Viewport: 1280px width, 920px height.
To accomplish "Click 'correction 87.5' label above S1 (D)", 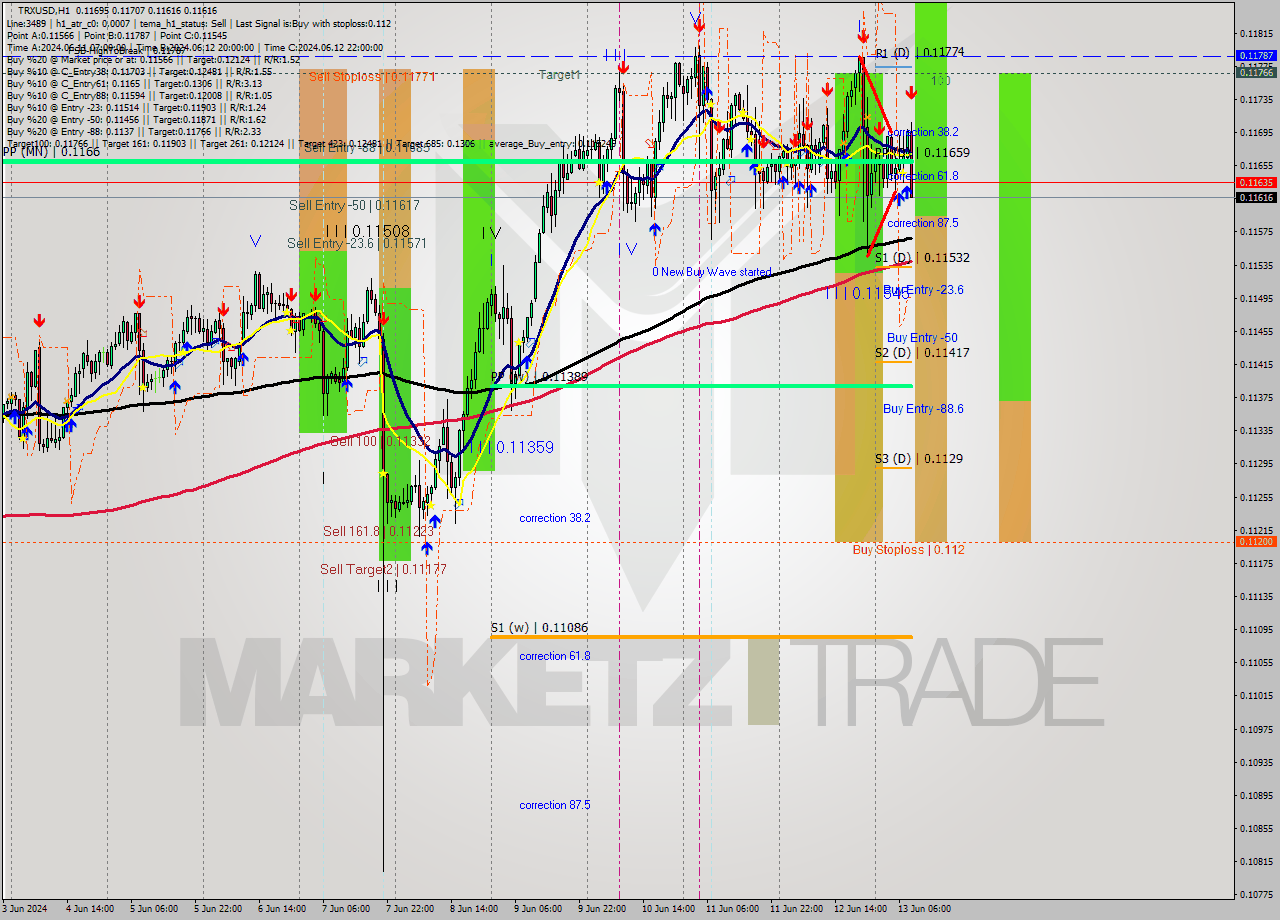I will pyautogui.click(x=923, y=223).
